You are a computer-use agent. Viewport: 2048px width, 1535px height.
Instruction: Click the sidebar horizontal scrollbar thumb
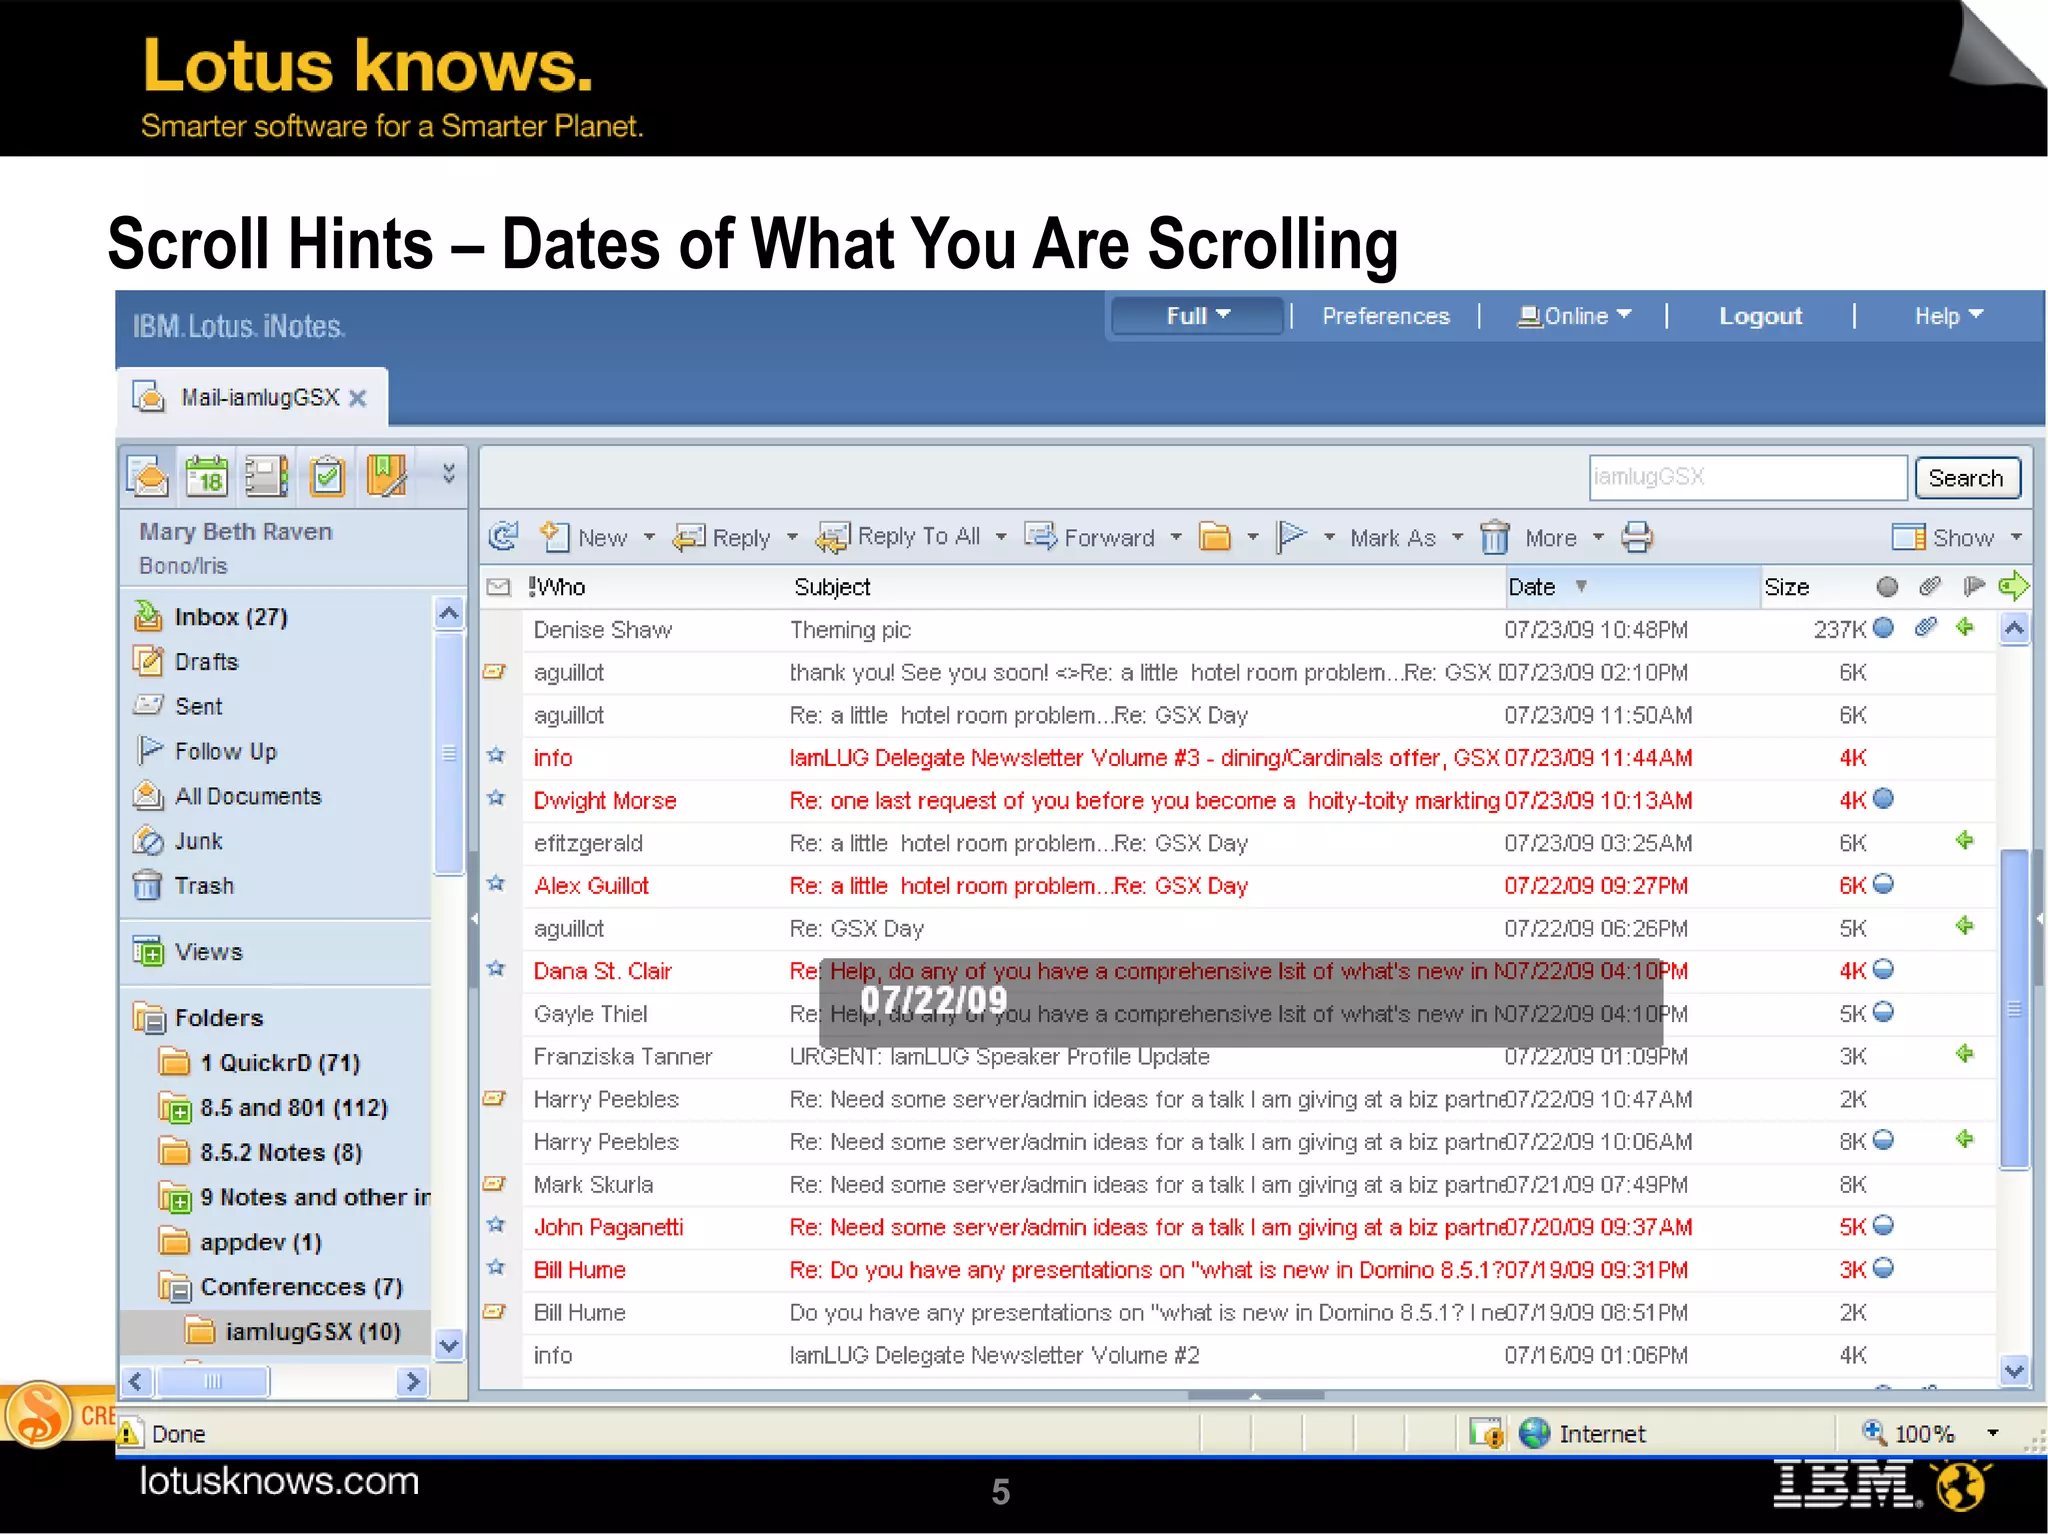coord(213,1382)
